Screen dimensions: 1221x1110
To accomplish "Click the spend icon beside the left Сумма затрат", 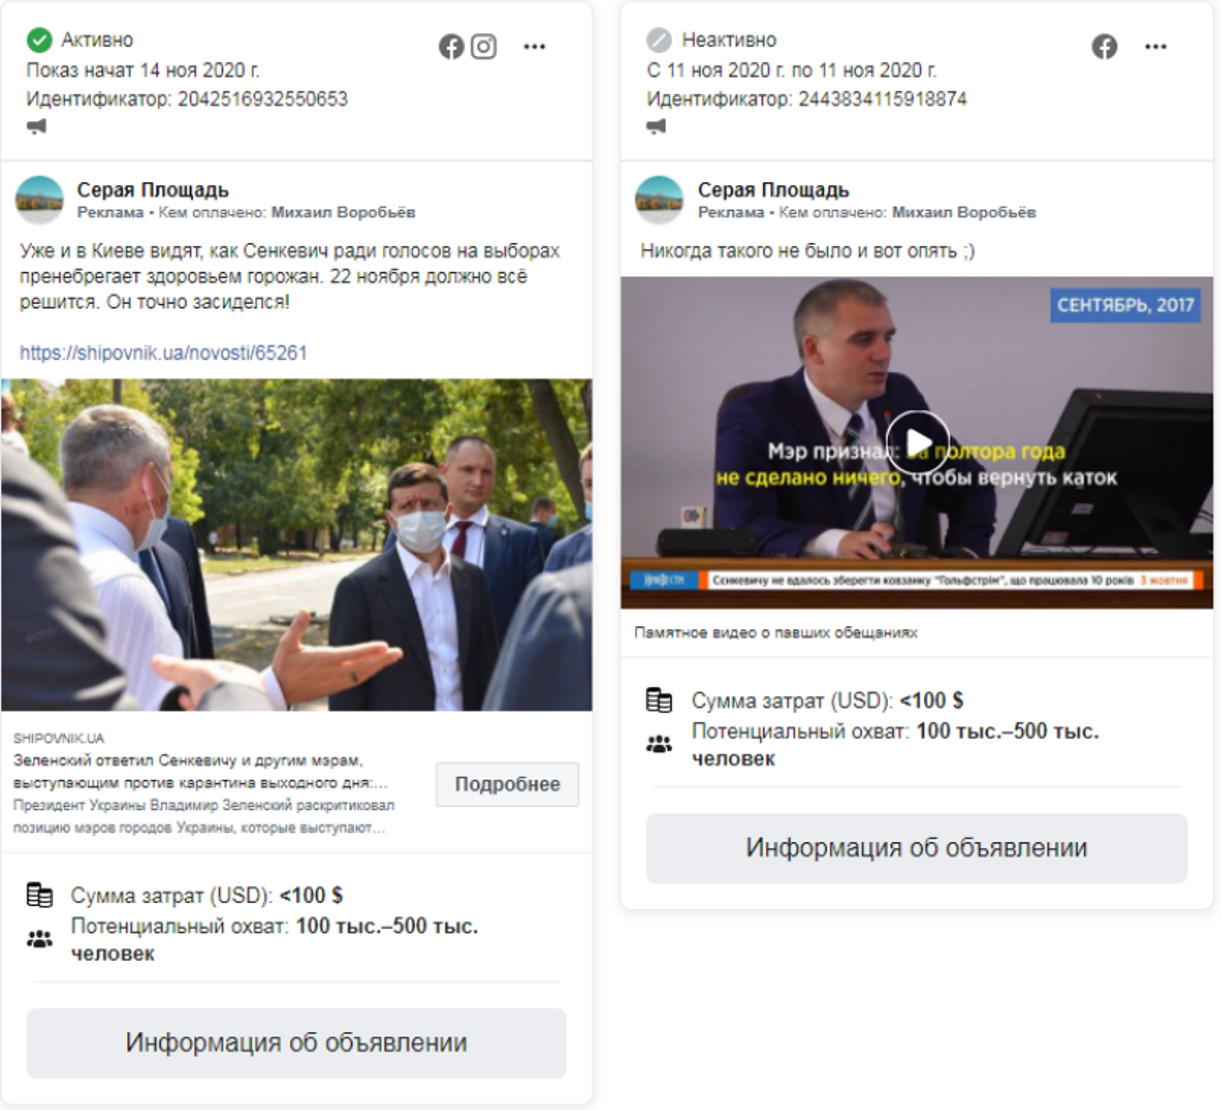I will tap(40, 895).
